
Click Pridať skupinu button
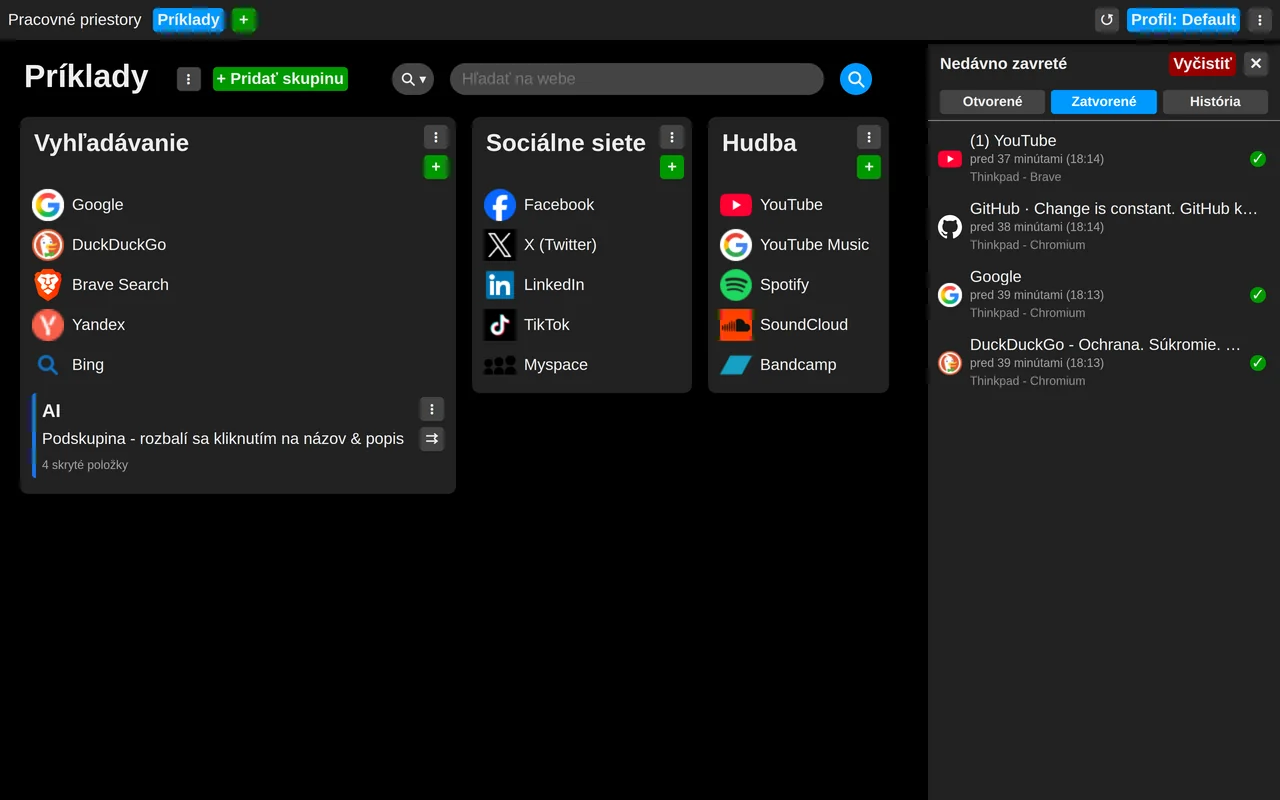(280, 79)
